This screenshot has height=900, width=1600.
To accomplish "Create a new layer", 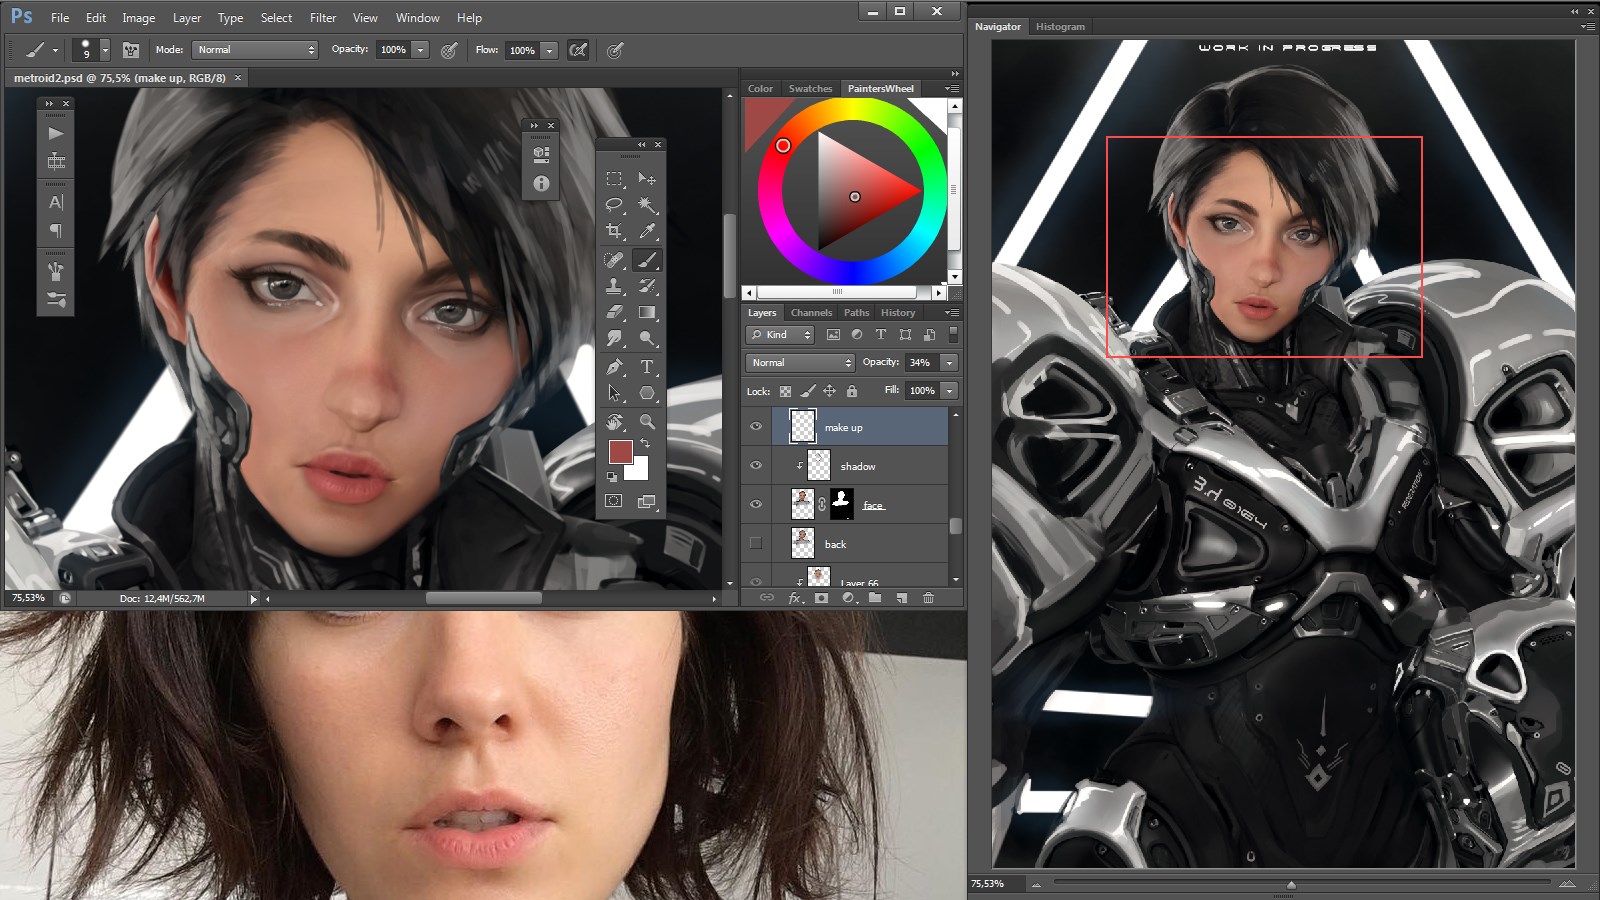I will 901,598.
